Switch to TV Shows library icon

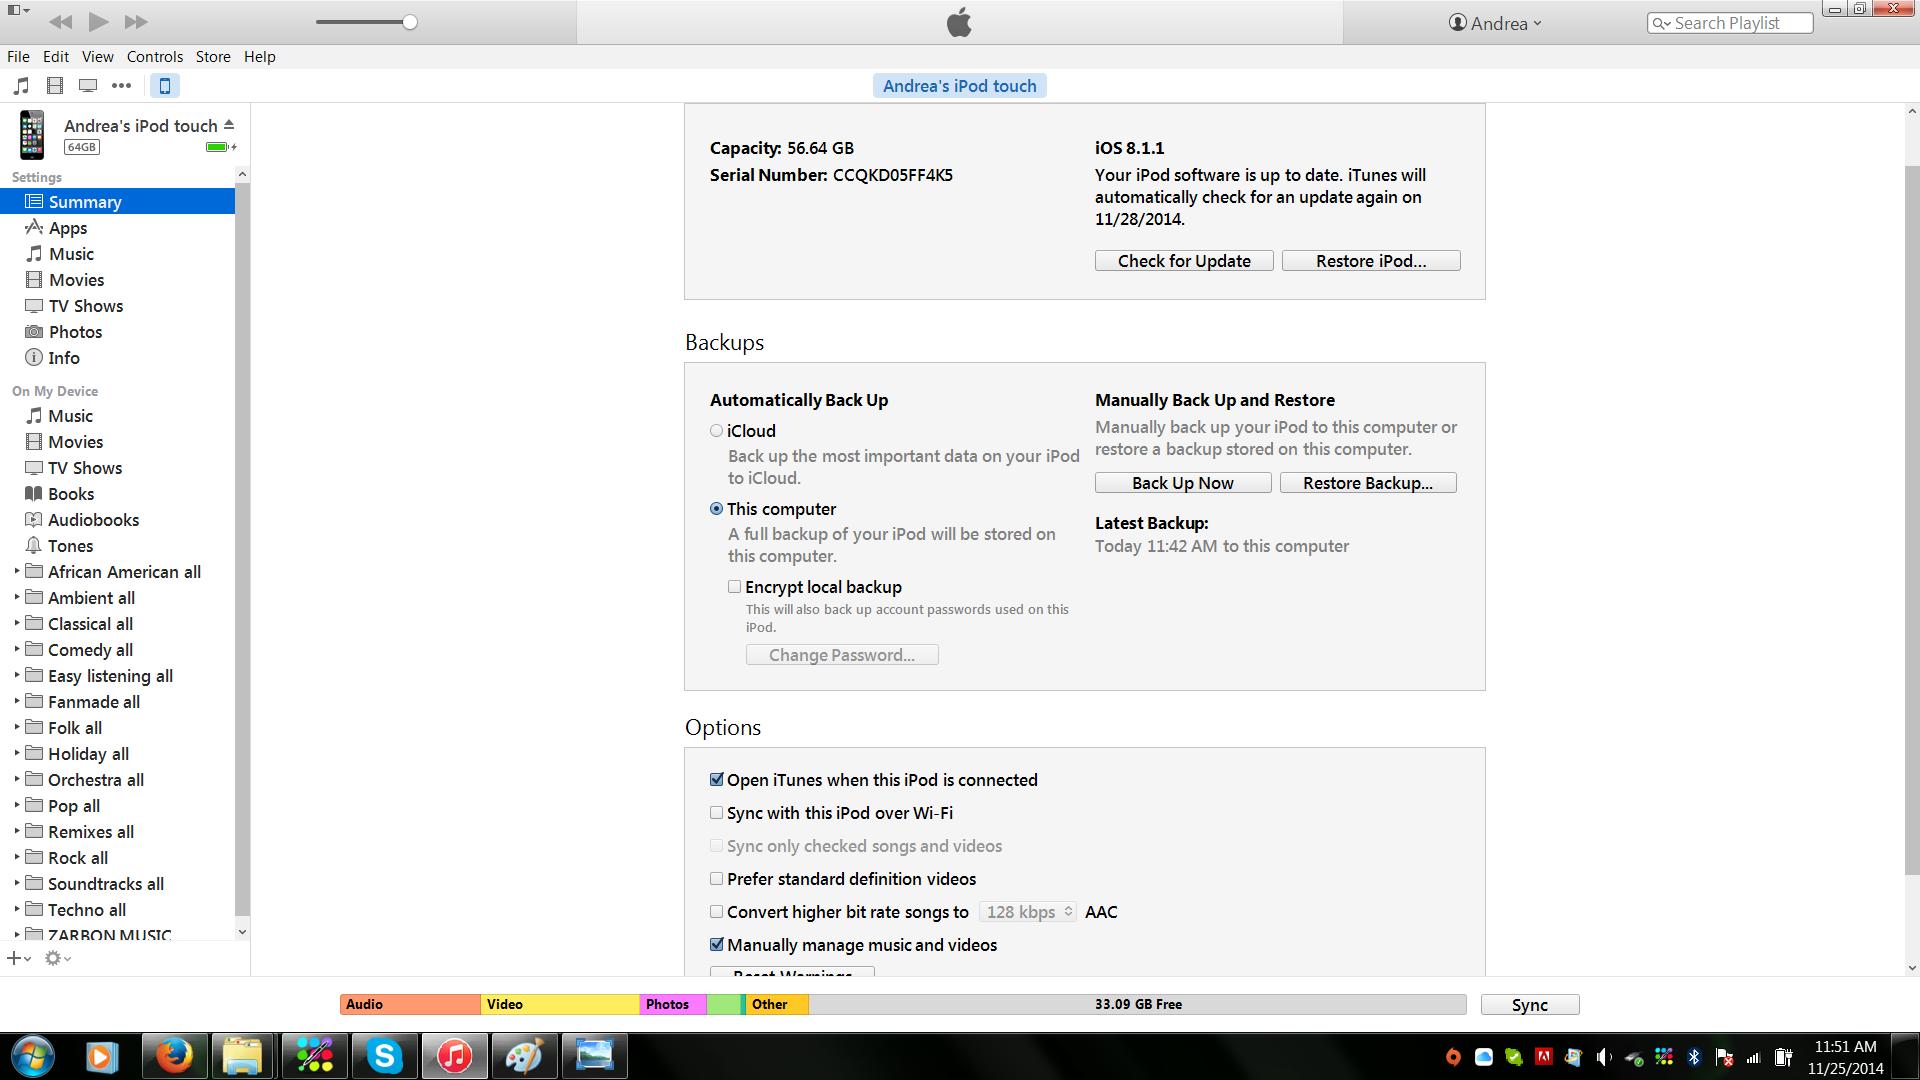88,86
